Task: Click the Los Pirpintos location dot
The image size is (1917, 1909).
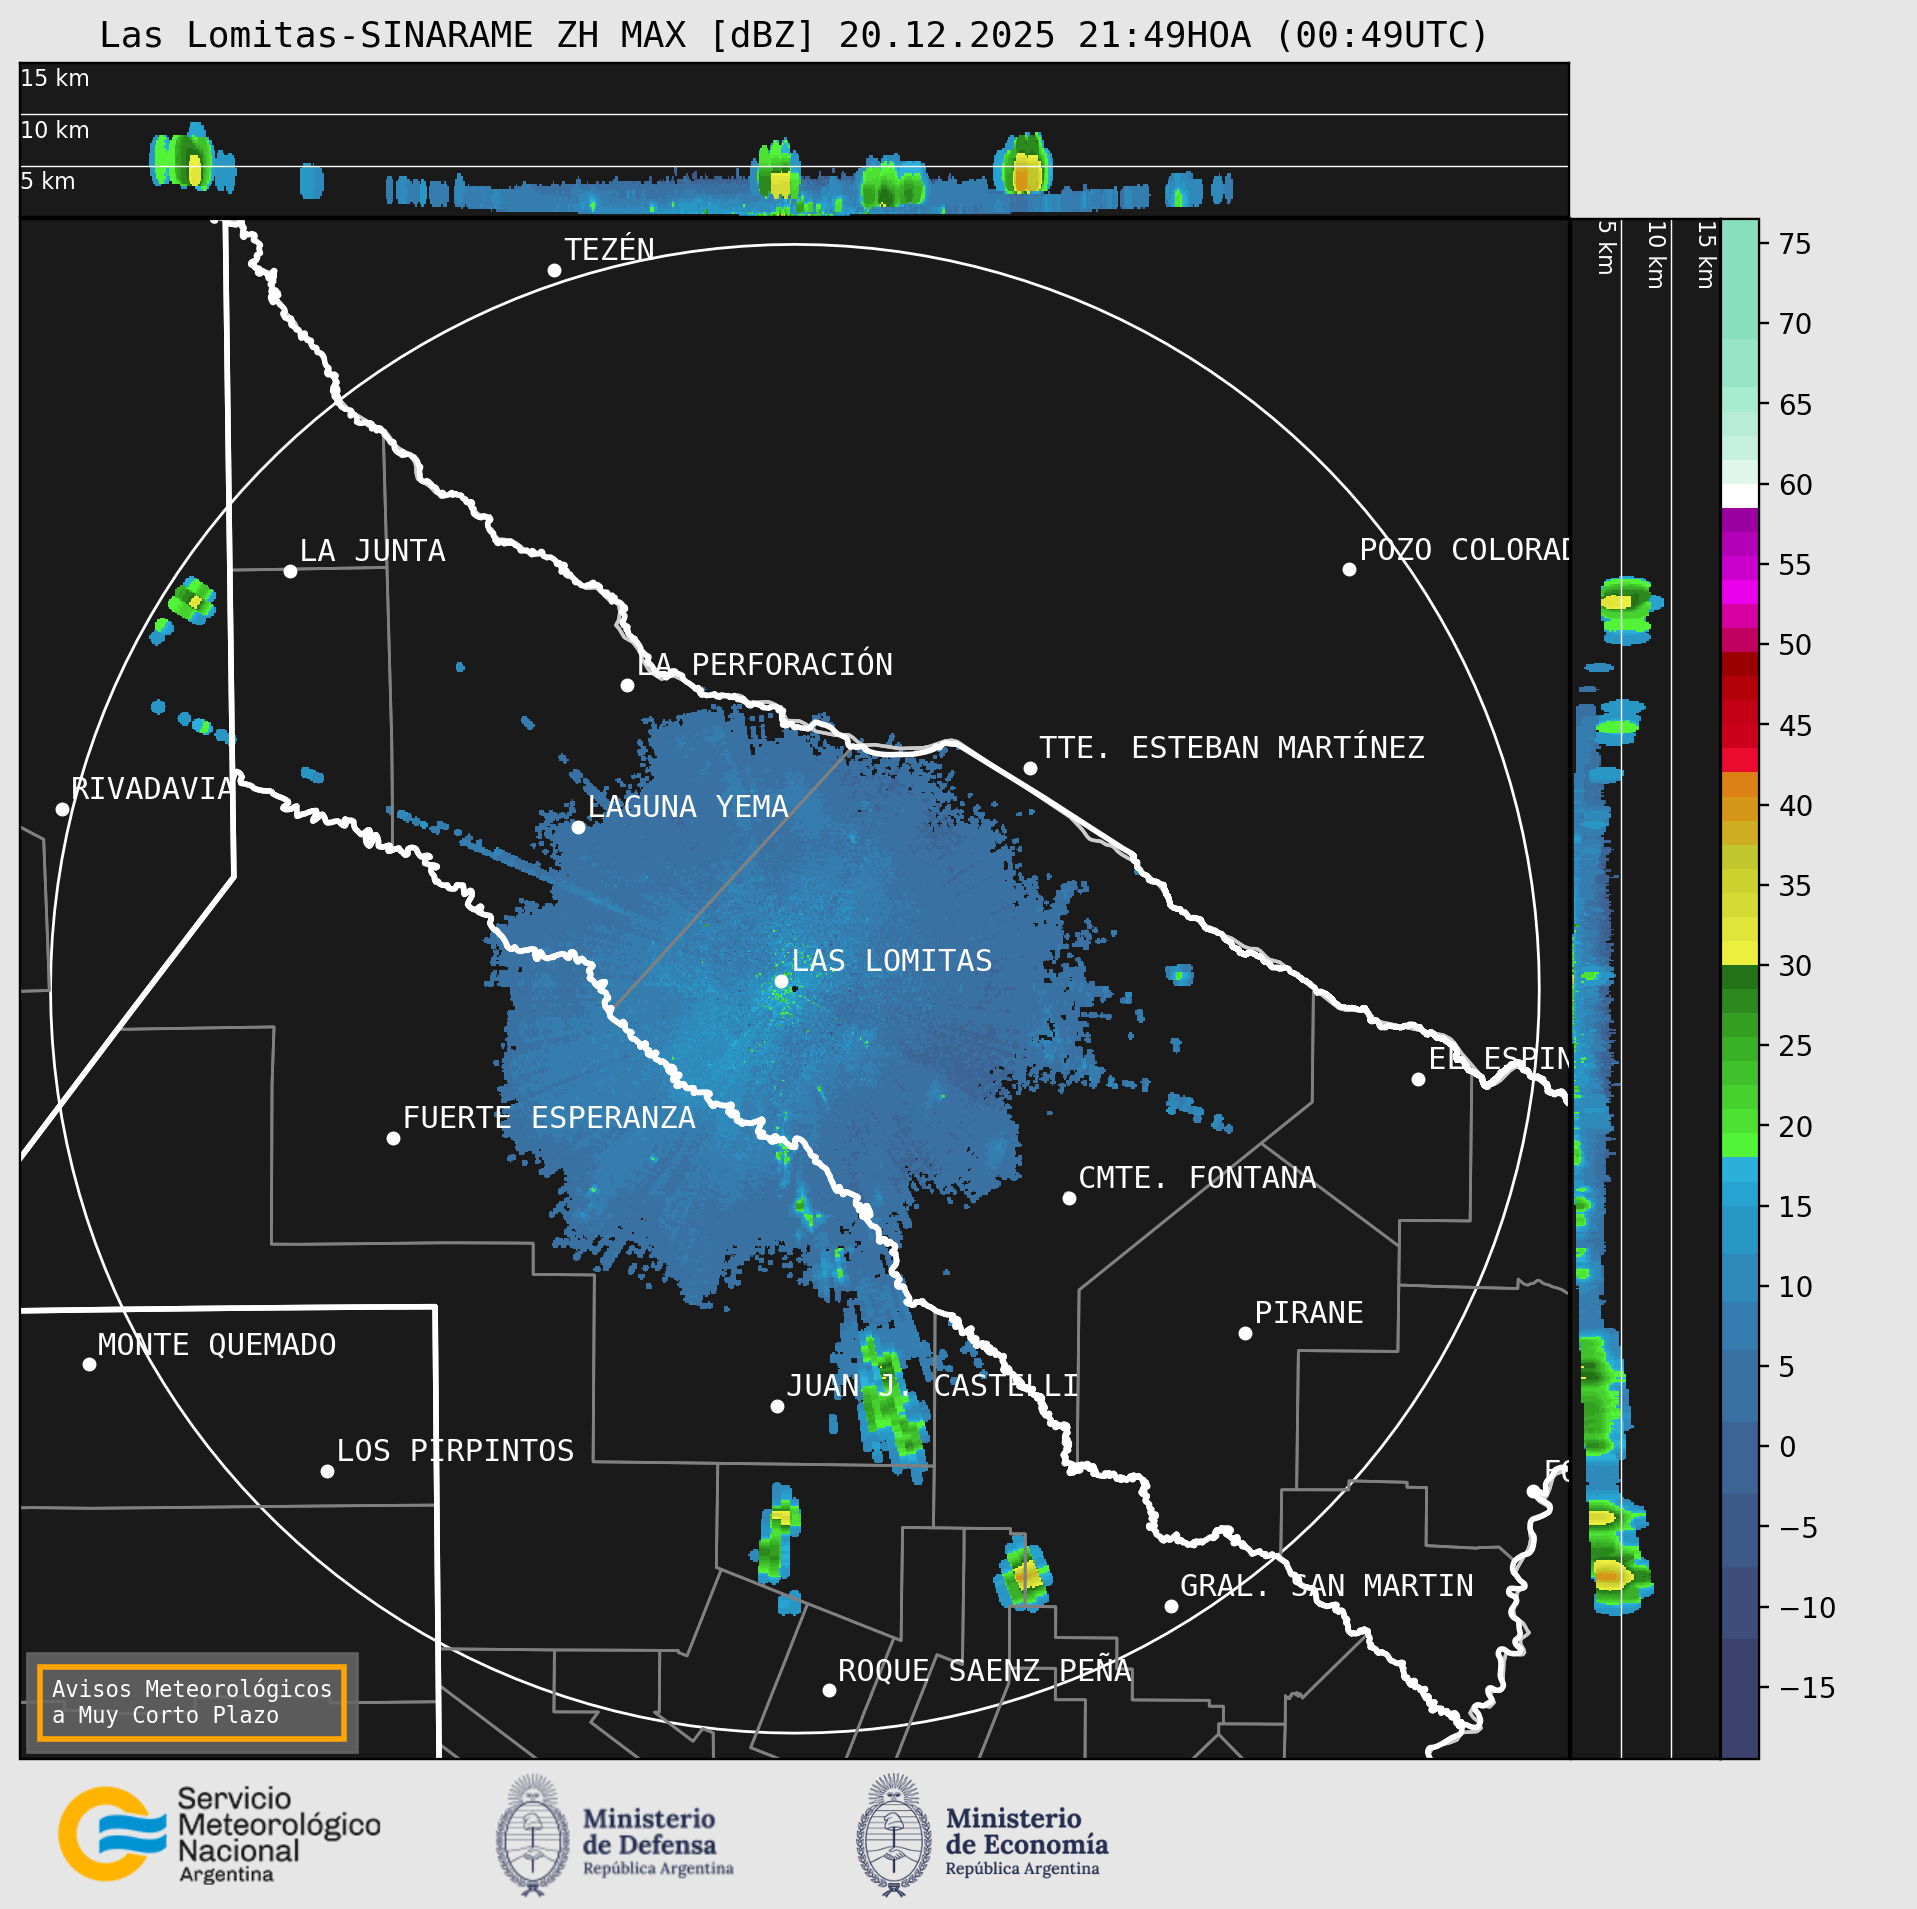Action: (327, 1471)
